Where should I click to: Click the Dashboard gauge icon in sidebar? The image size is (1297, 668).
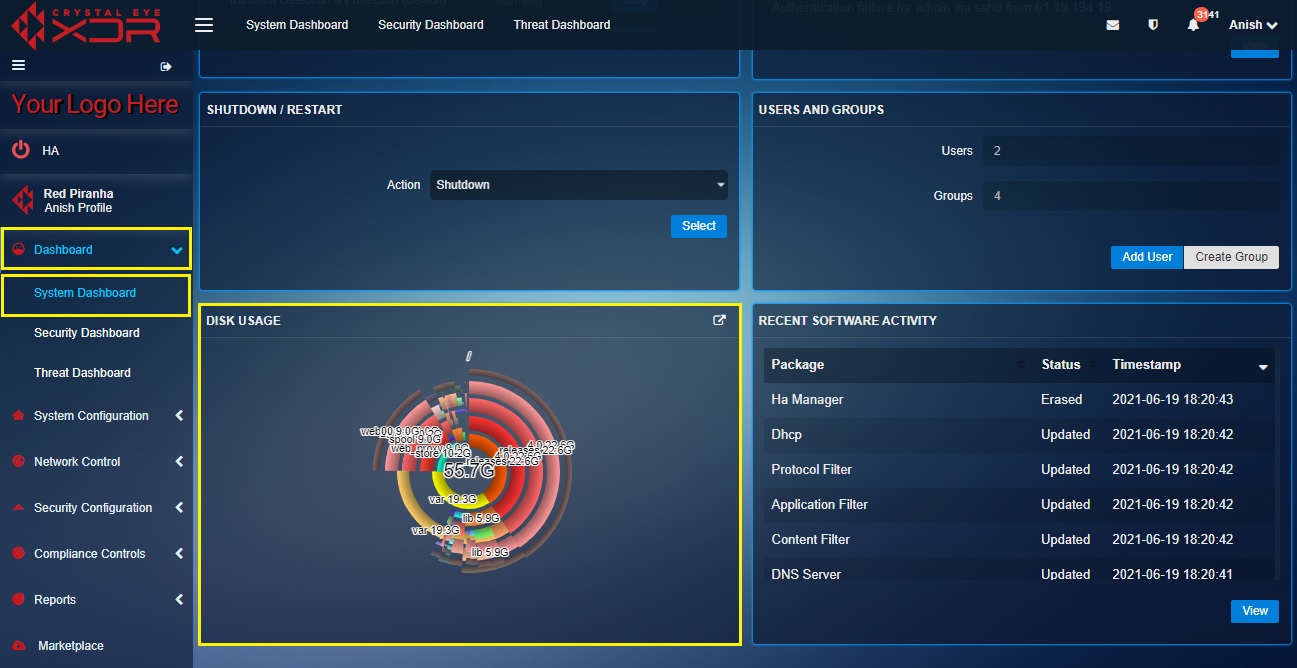click(19, 250)
